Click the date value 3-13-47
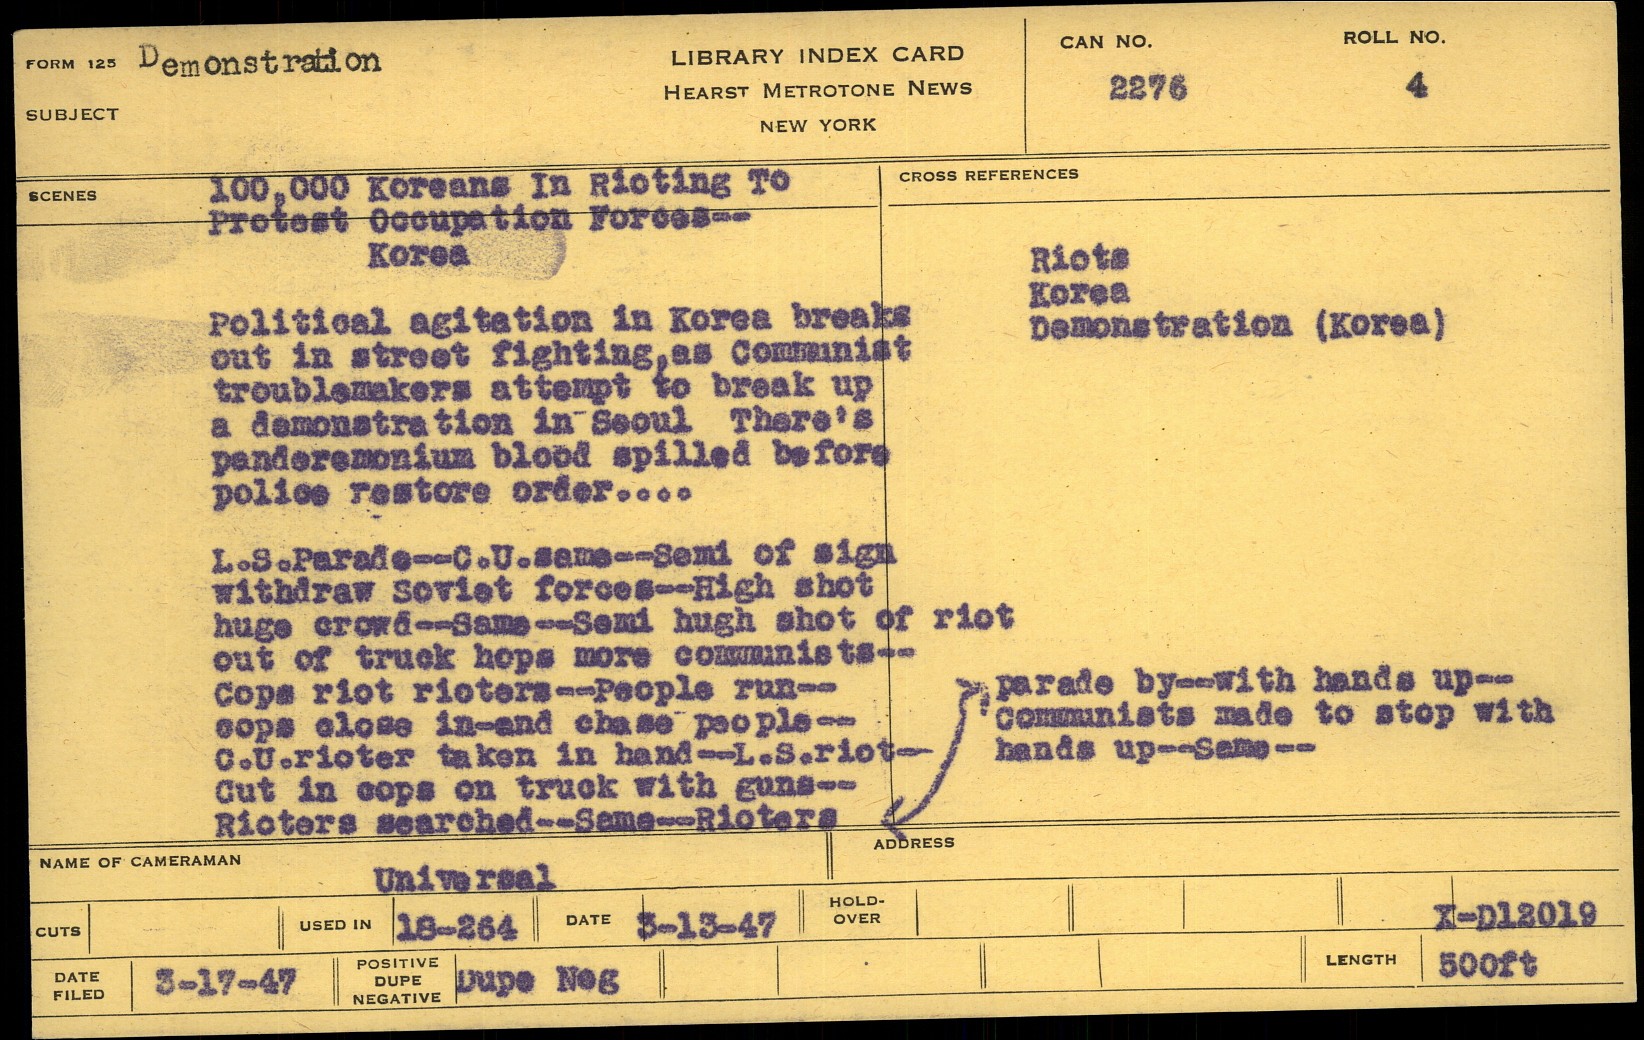This screenshot has width=1644, height=1040. (x=707, y=925)
